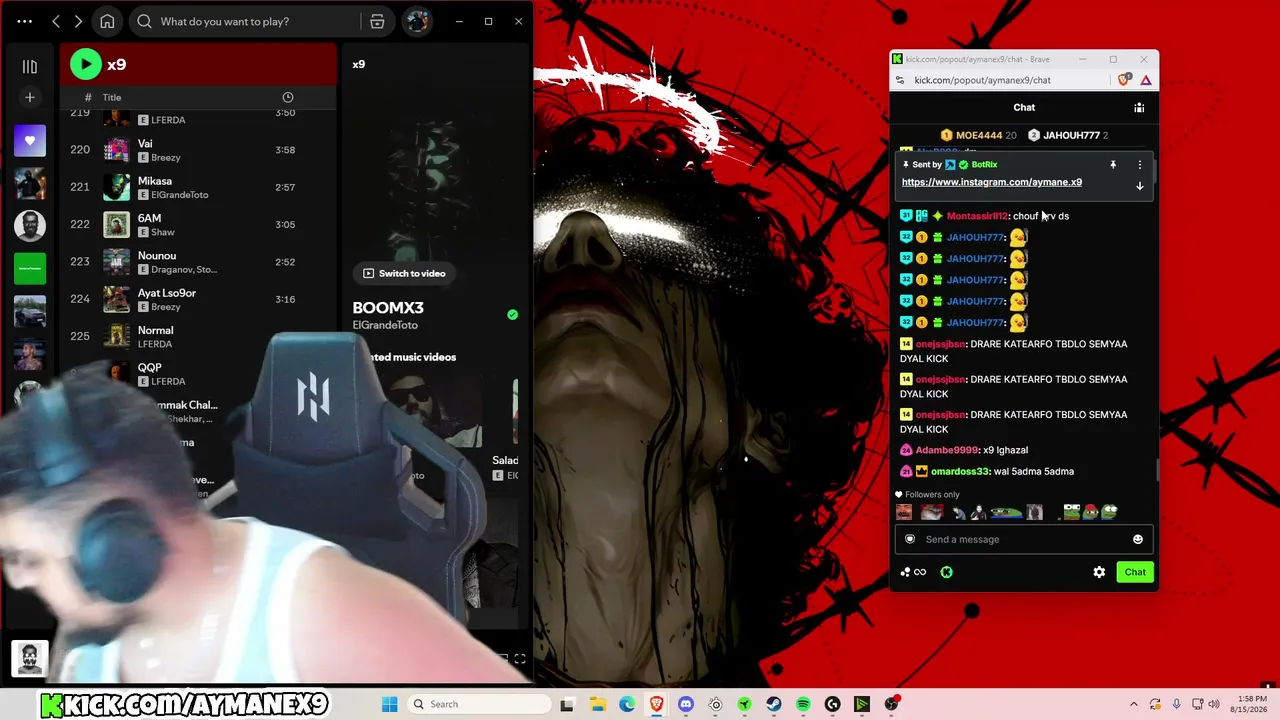Open Steam from taskbar
1280x720 pixels.
point(774,704)
